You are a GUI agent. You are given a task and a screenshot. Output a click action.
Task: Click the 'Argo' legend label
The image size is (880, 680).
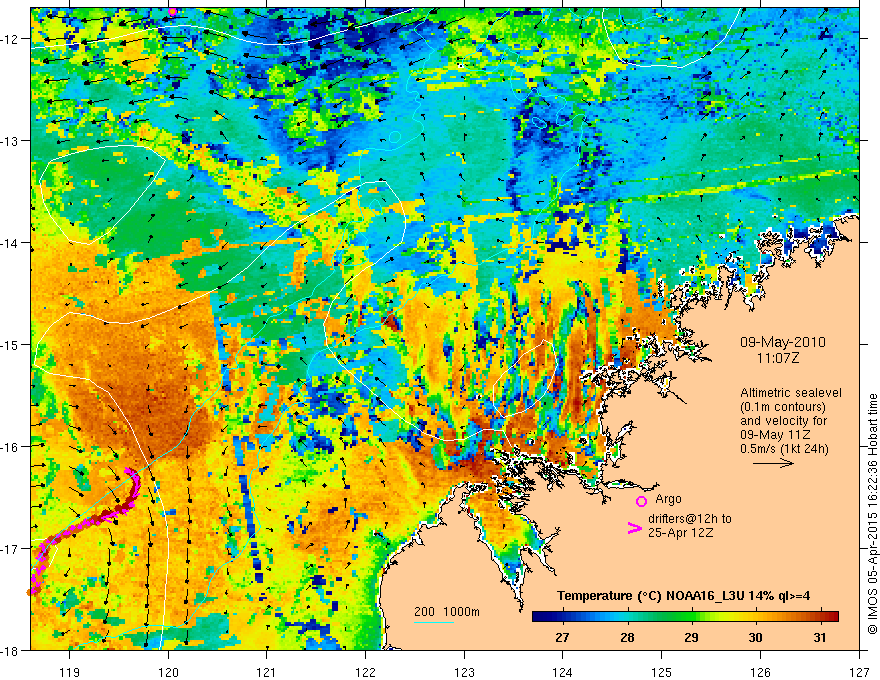click(x=668, y=499)
